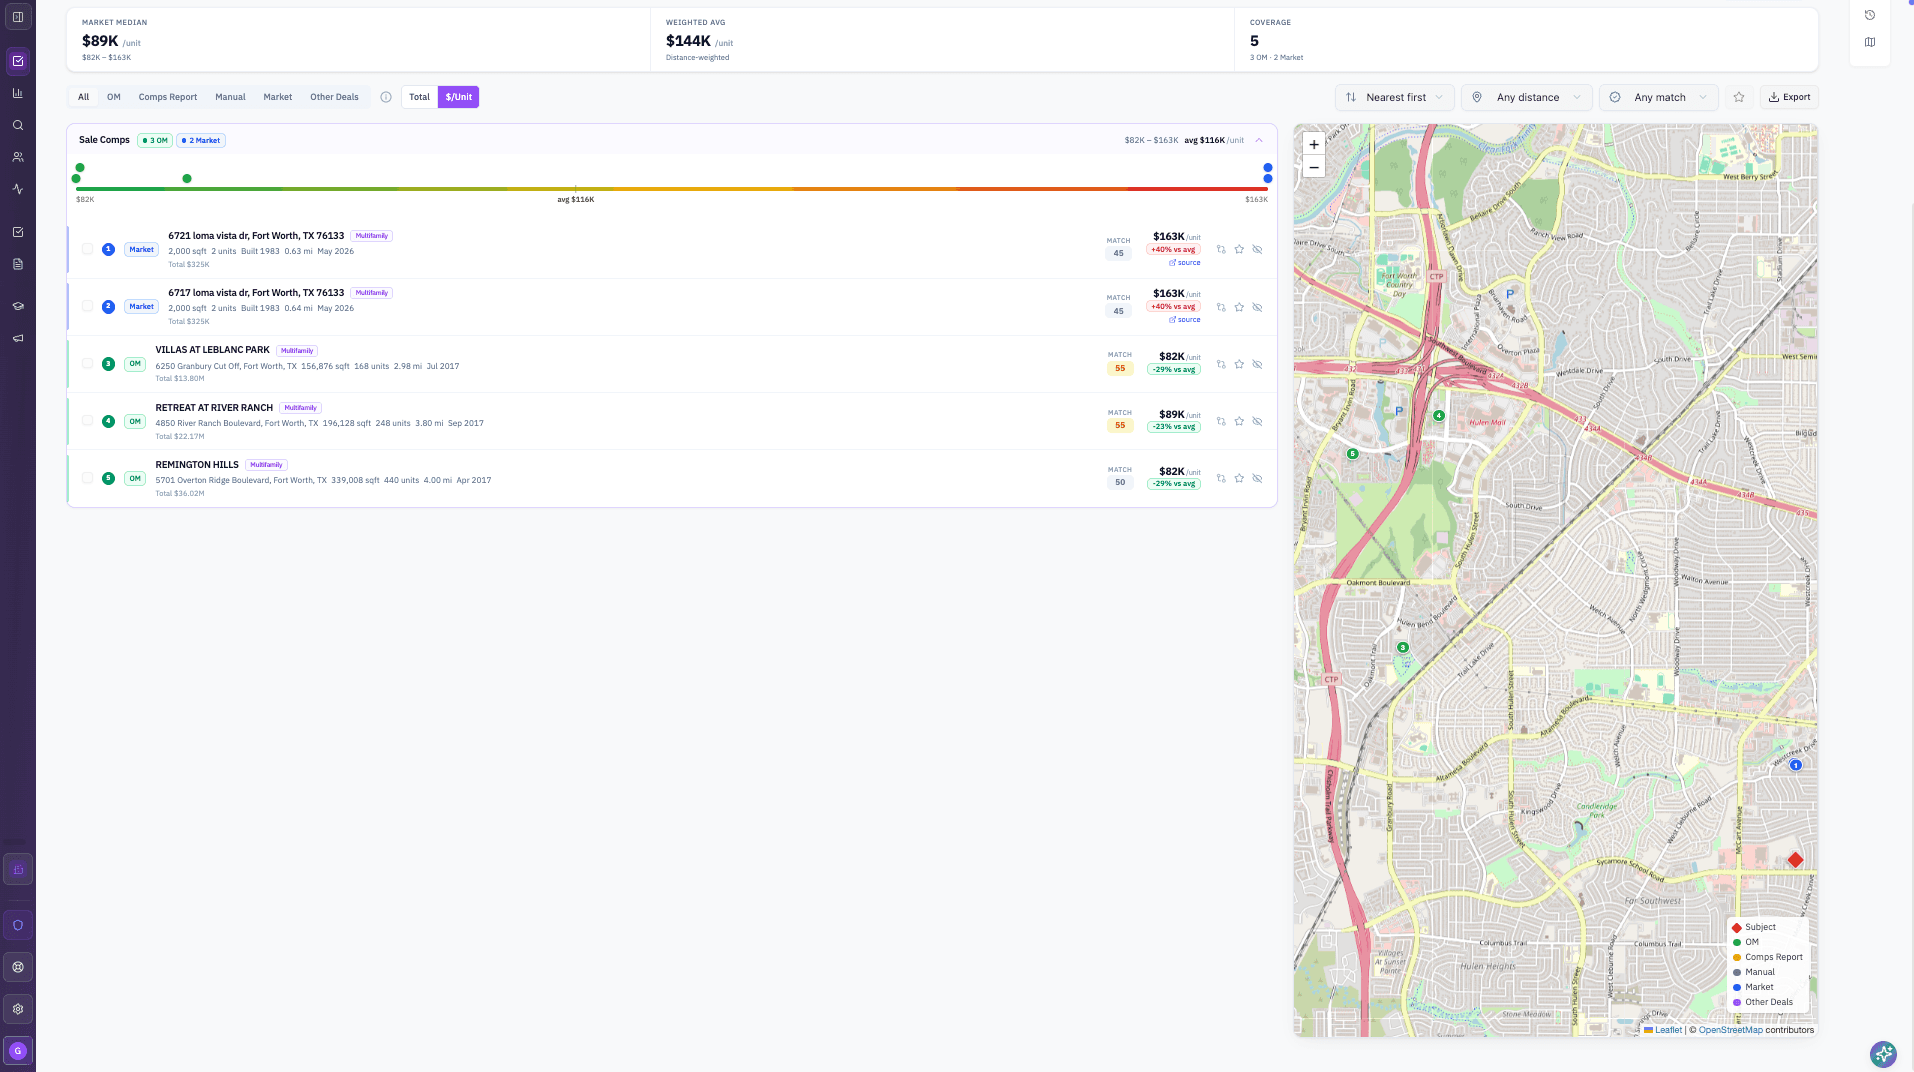Open the document icon in sidebar
The width and height of the screenshot is (1914, 1072).
tap(18, 264)
